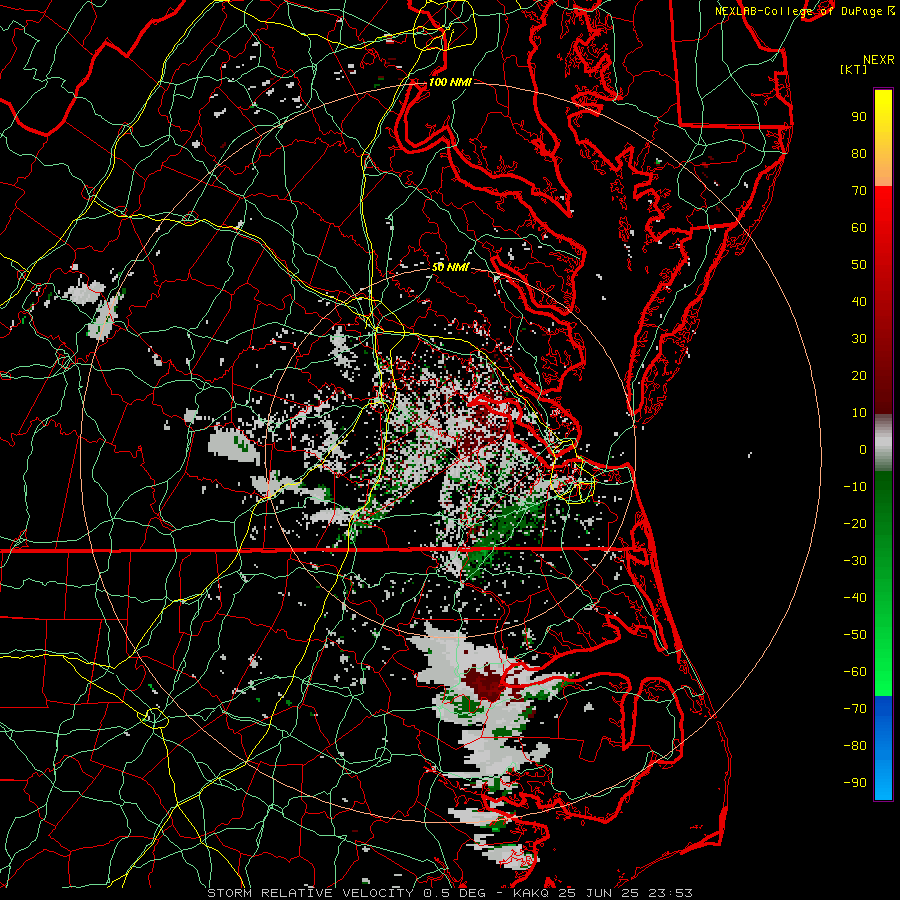Click the NEXLAB-College of DuPage title text
Viewport: 900px width, 900px height.
pyautogui.click(x=800, y=11)
